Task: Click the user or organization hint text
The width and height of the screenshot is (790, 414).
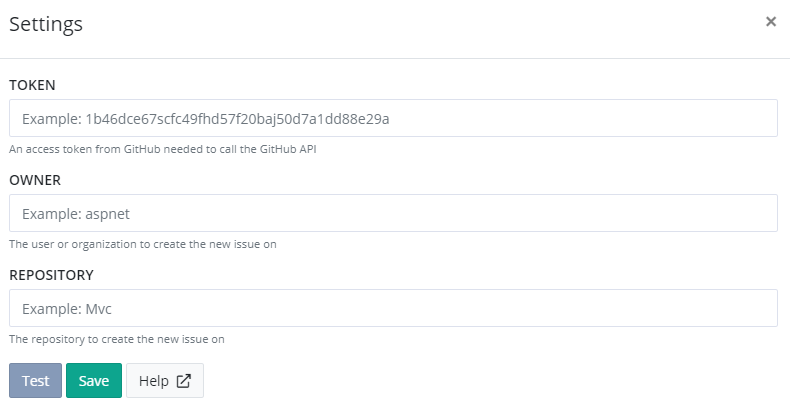Action: pyautogui.click(x=143, y=244)
